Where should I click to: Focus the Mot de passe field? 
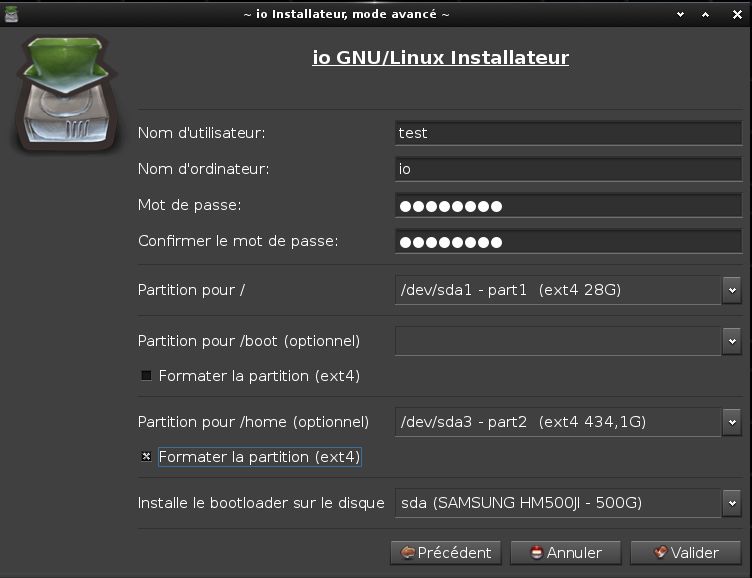pos(569,205)
